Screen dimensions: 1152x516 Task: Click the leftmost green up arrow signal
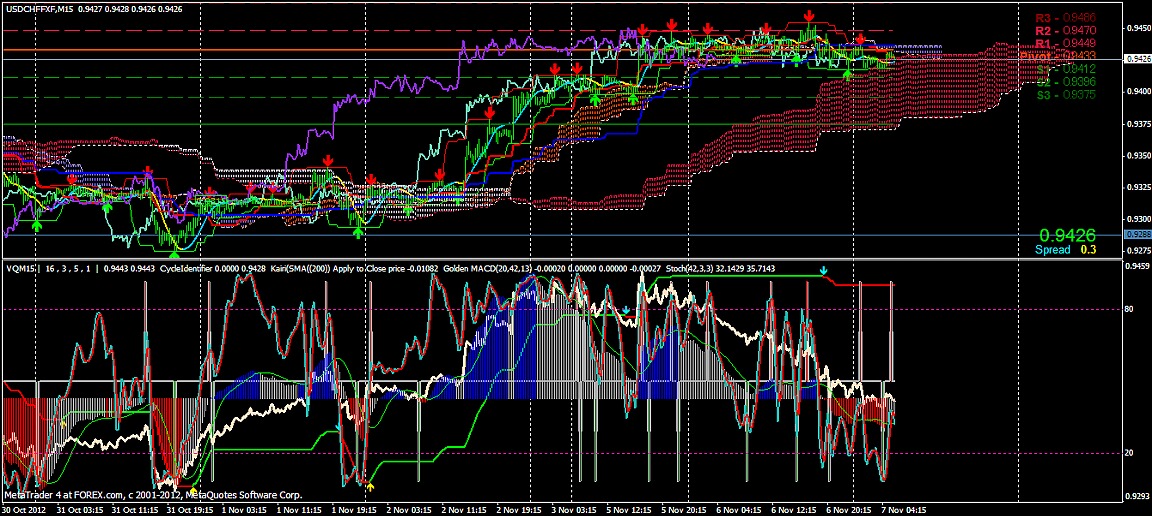[36, 225]
